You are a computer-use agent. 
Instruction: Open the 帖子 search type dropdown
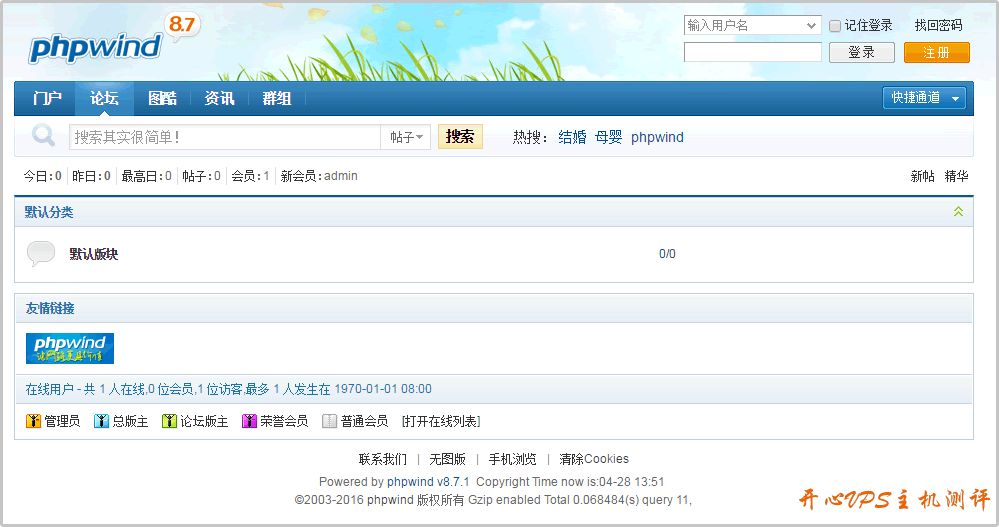[x=406, y=137]
